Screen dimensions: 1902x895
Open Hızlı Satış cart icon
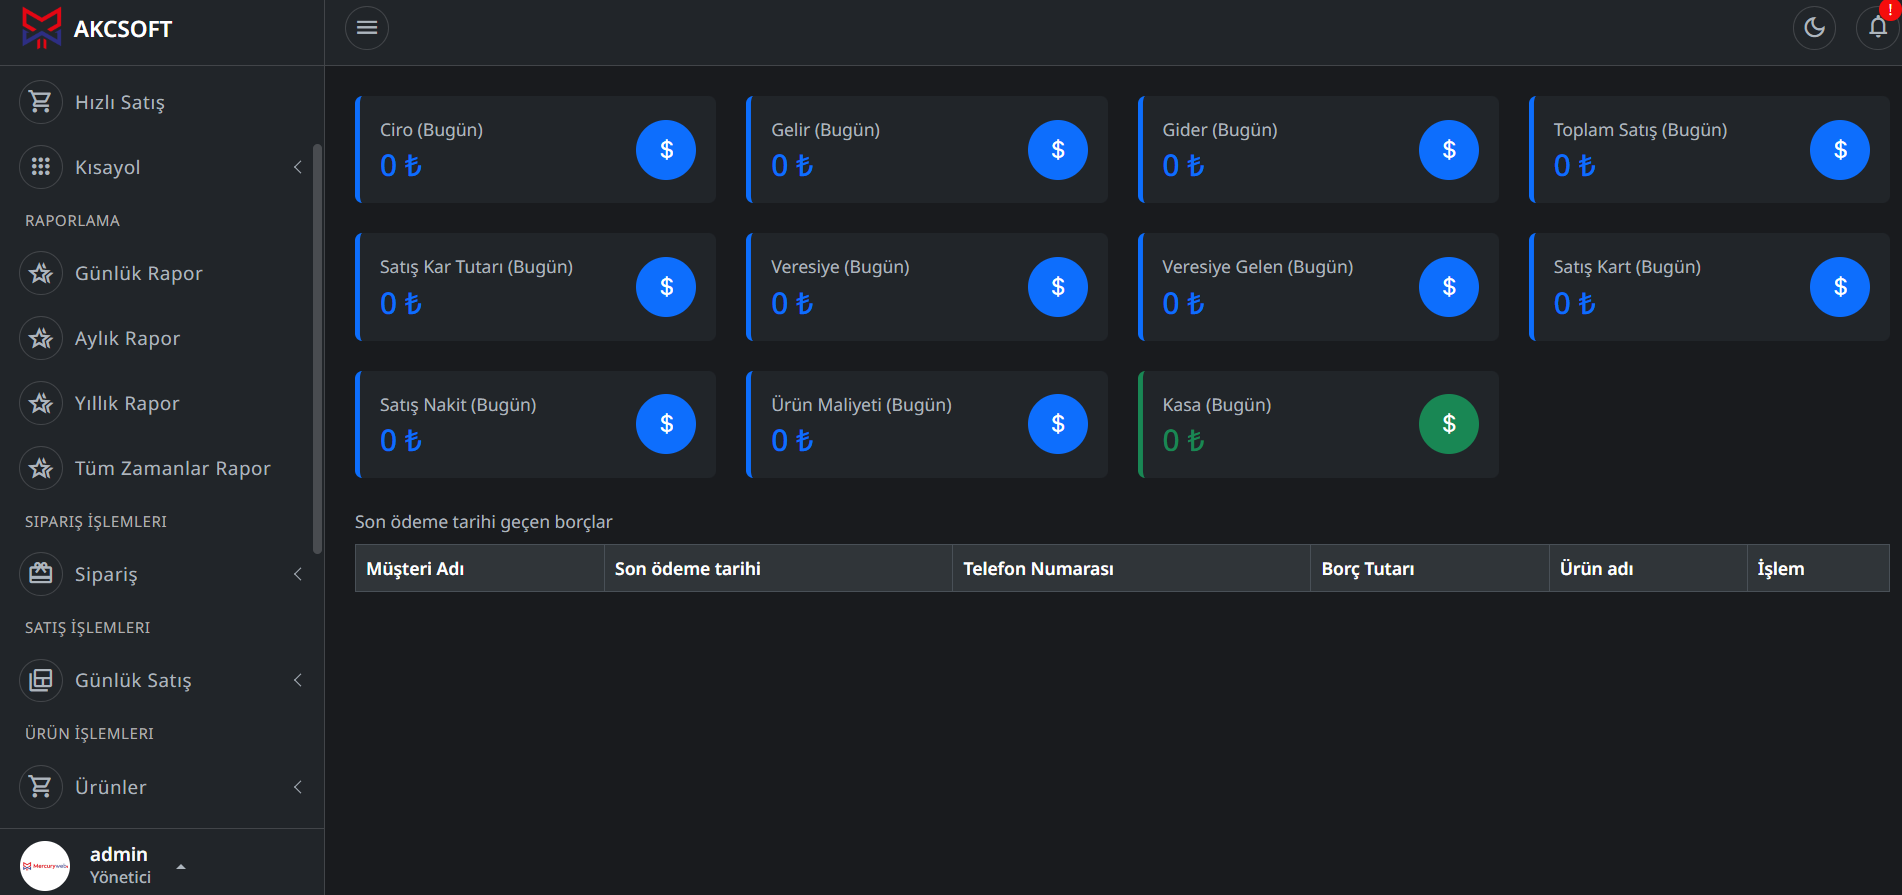point(41,102)
